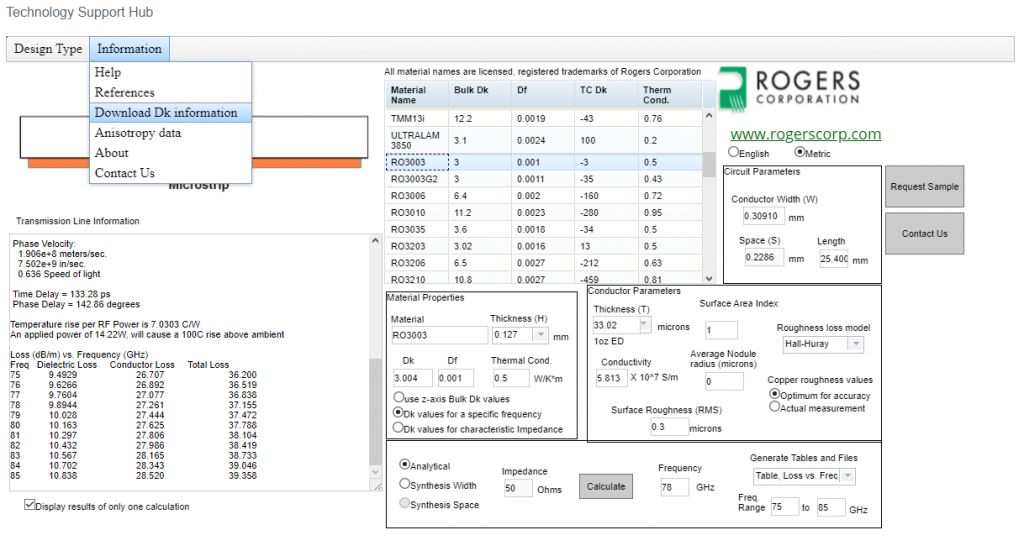Select Help from the Information menu

(x=170, y=72)
